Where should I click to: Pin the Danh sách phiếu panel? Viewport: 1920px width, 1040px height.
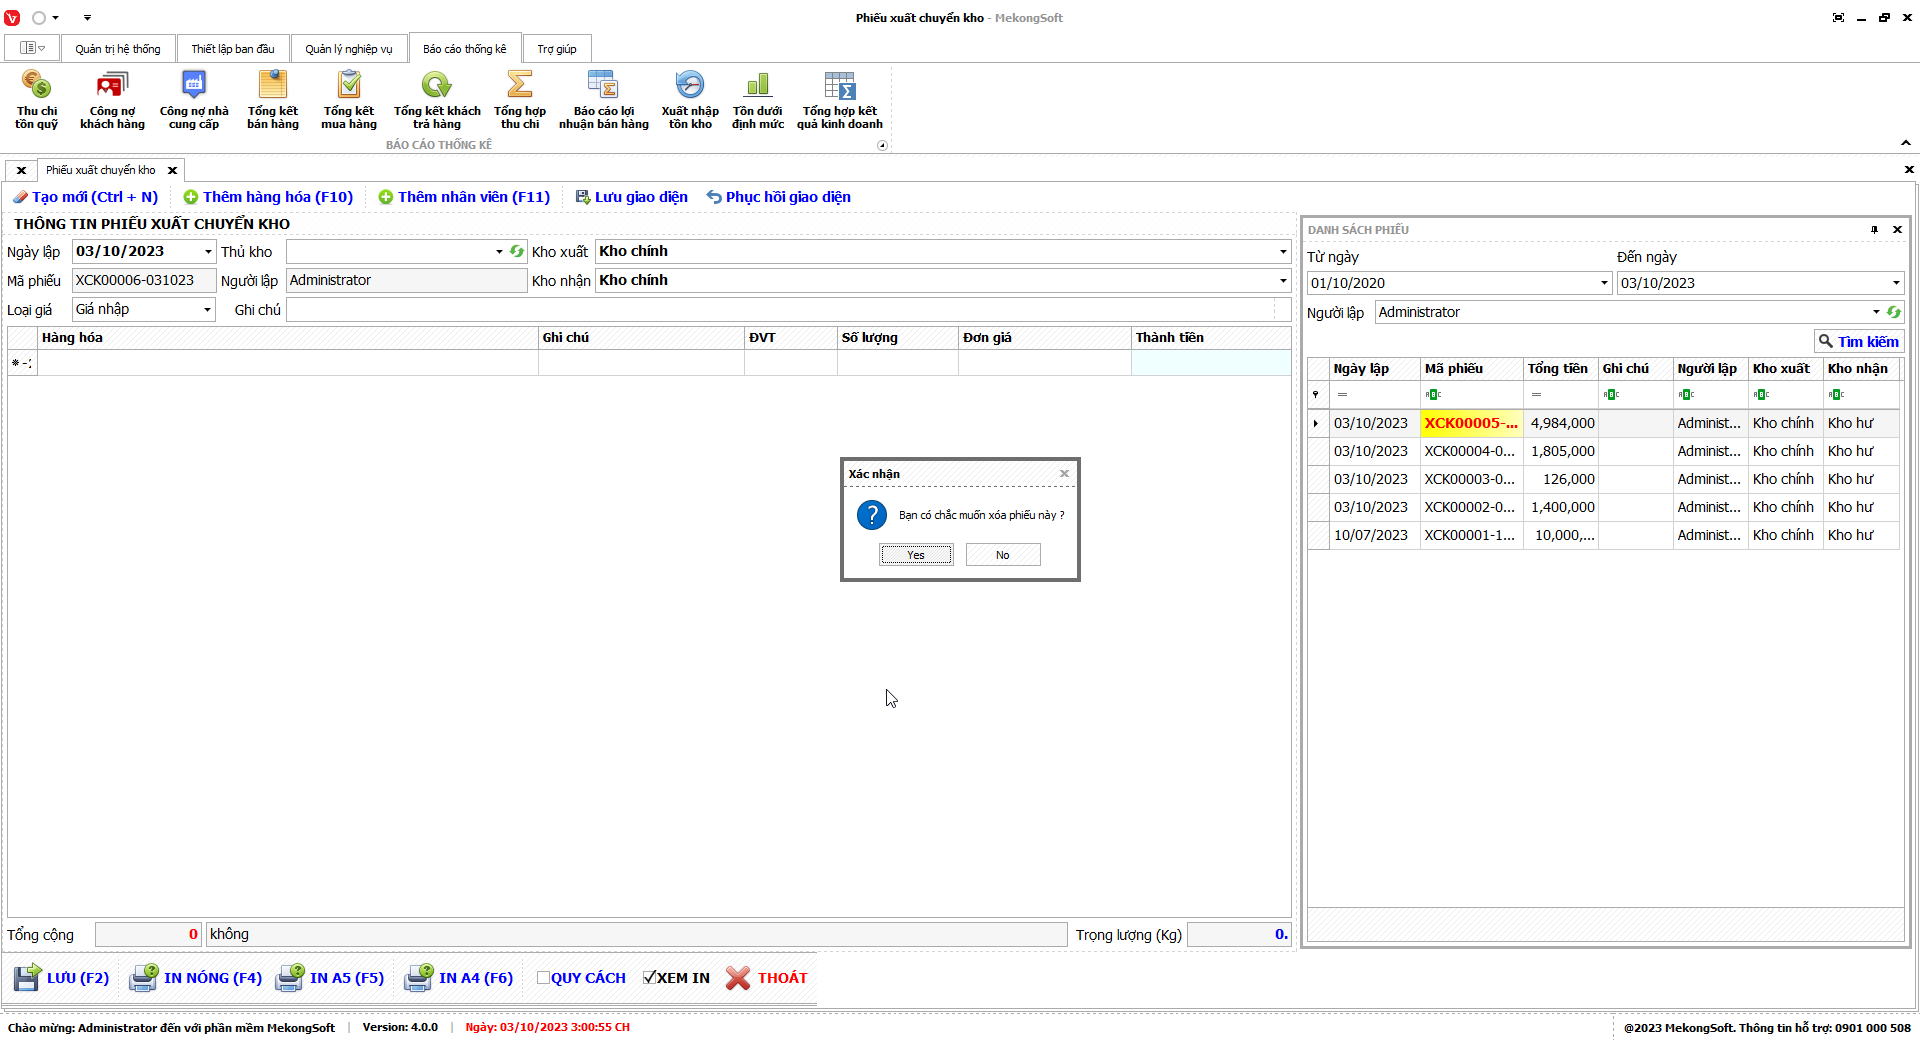1874,230
